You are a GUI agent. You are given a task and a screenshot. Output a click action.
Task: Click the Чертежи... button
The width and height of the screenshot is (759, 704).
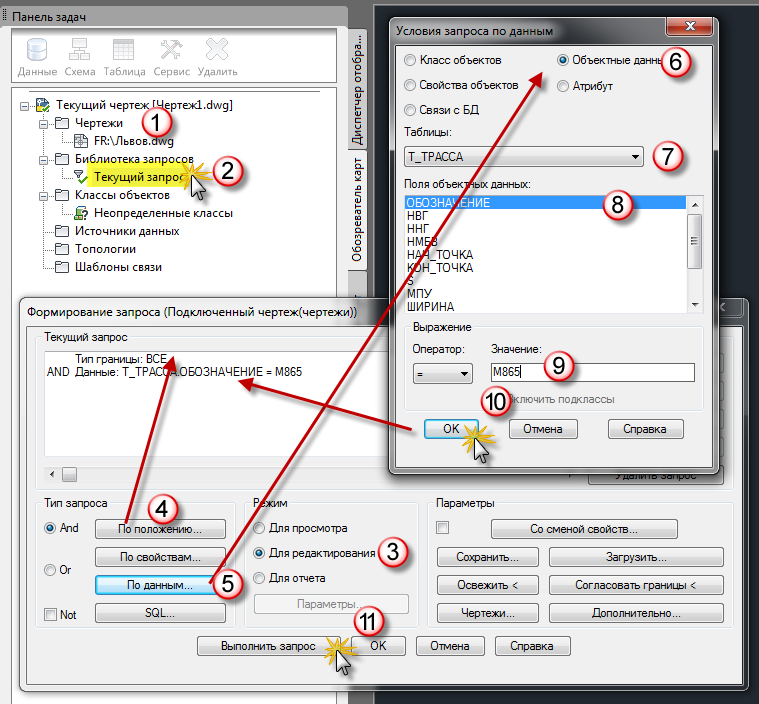(487, 613)
